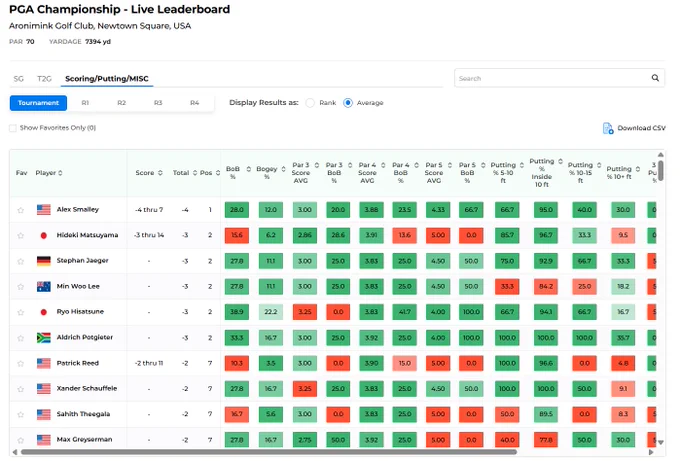This screenshot has height=461, width=680.
Task: Click Hideki Matsuyama's Japan flag
Action: click(44, 235)
